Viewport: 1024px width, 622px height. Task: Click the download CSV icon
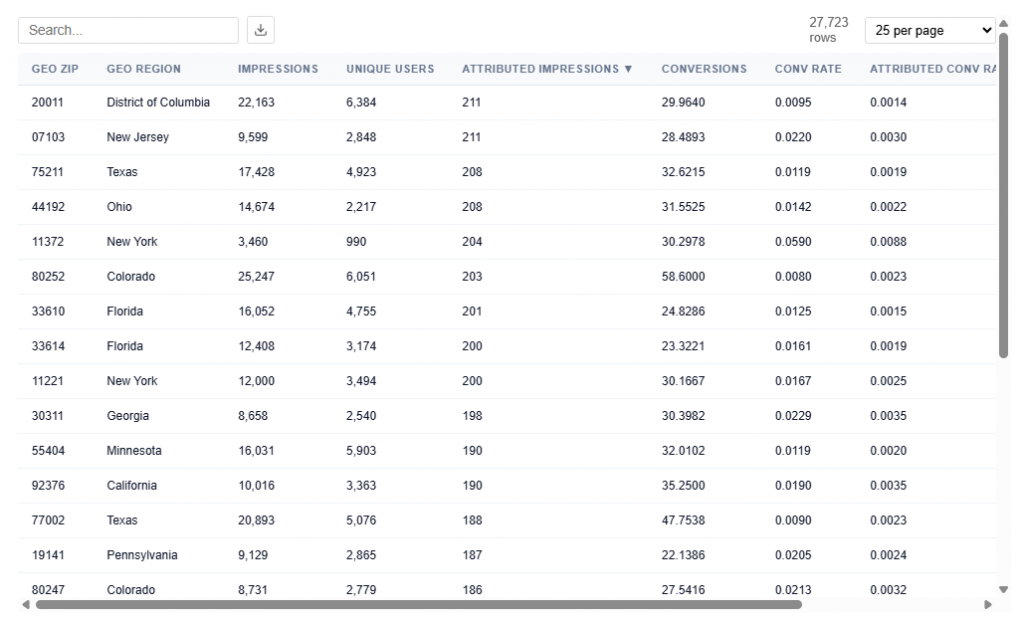[261, 30]
